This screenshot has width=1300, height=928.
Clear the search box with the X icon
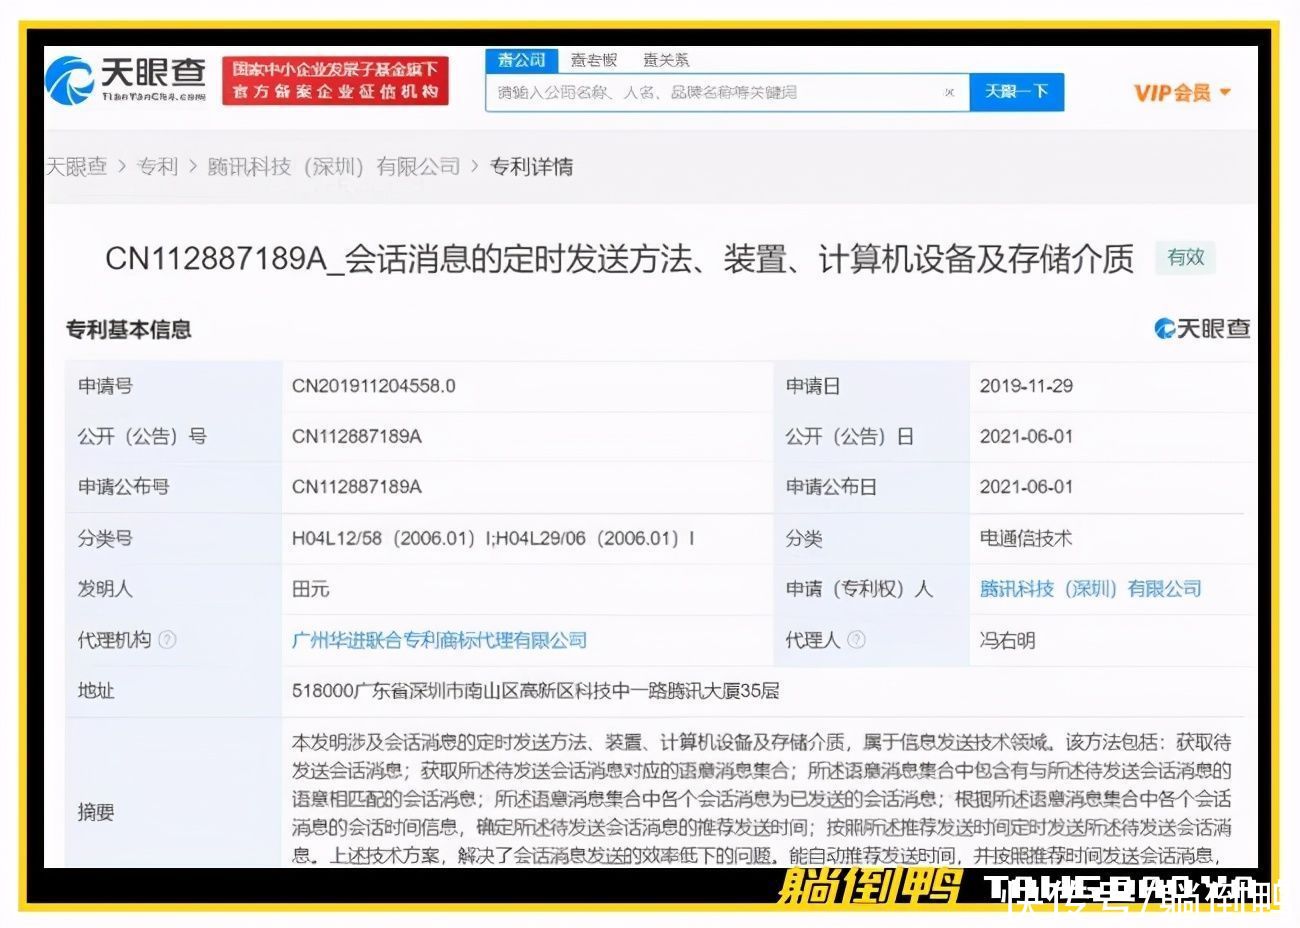(949, 93)
